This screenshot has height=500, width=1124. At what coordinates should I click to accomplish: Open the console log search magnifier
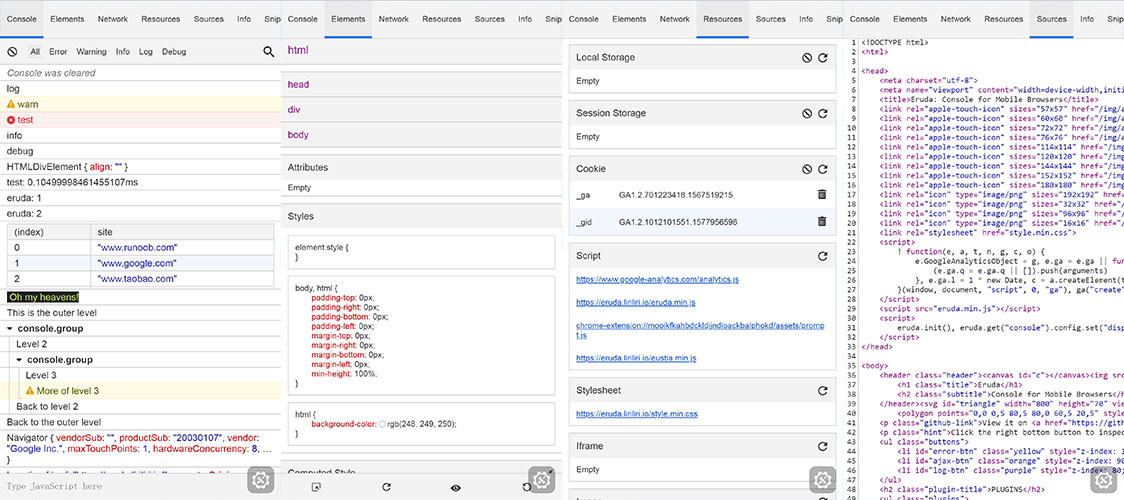click(268, 52)
